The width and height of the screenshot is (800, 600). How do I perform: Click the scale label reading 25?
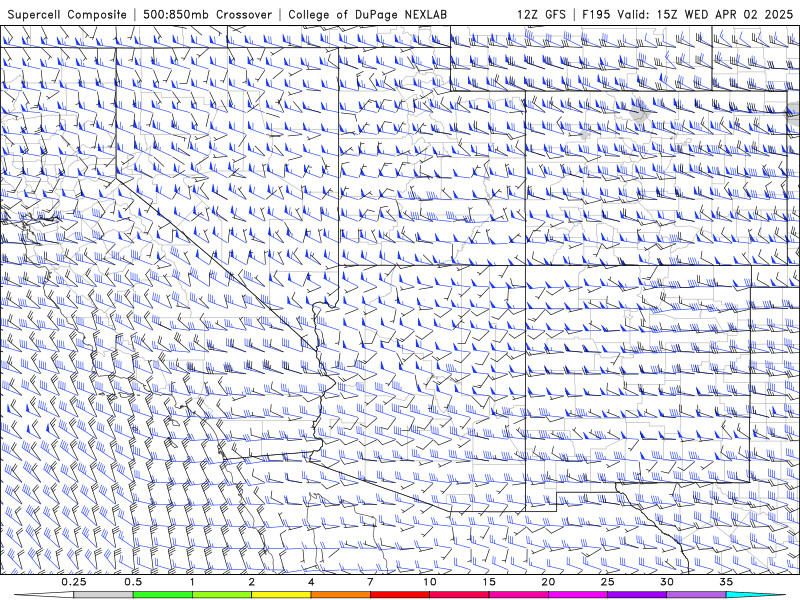click(x=607, y=582)
